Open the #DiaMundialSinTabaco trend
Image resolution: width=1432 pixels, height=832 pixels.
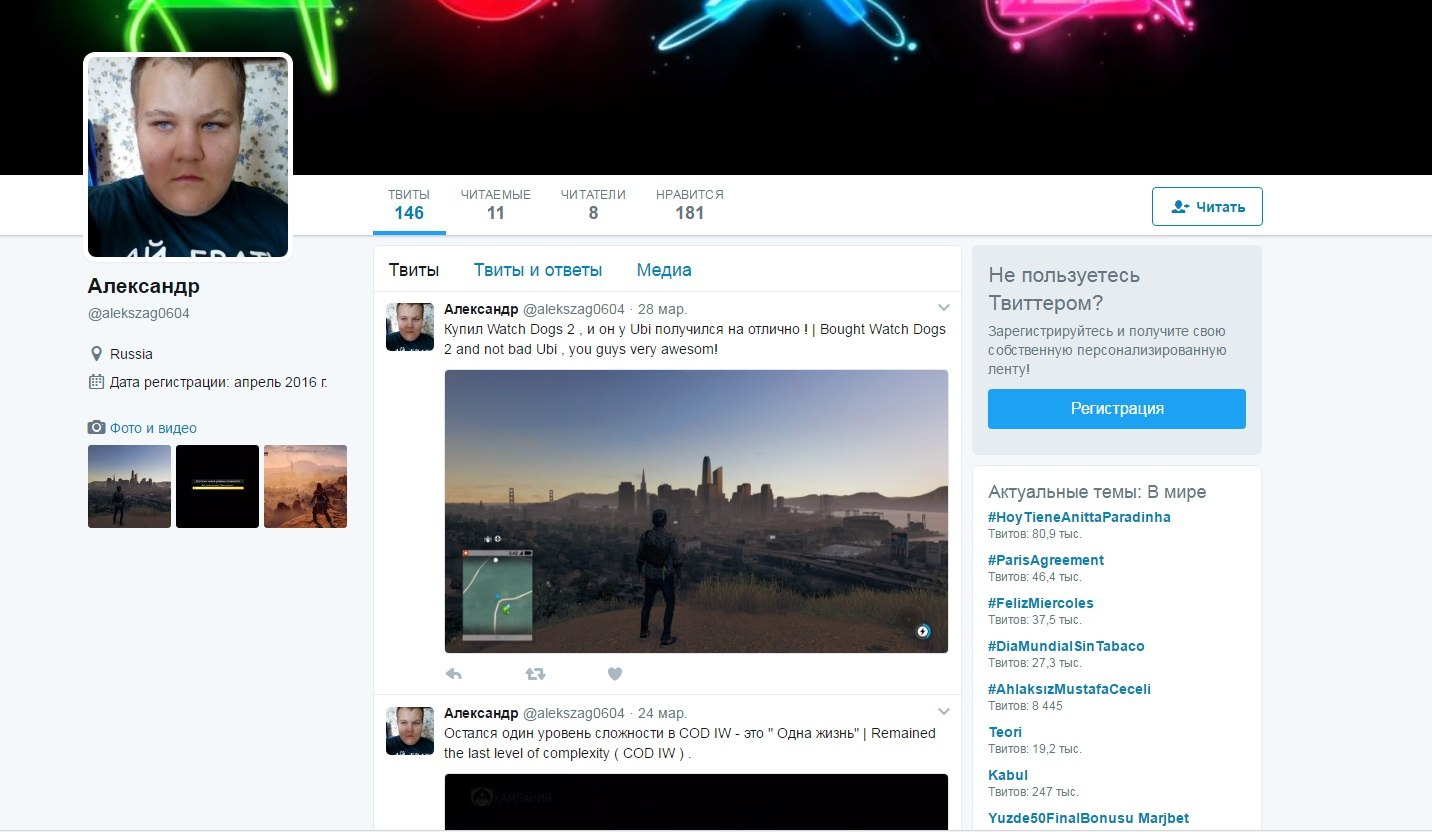1066,646
